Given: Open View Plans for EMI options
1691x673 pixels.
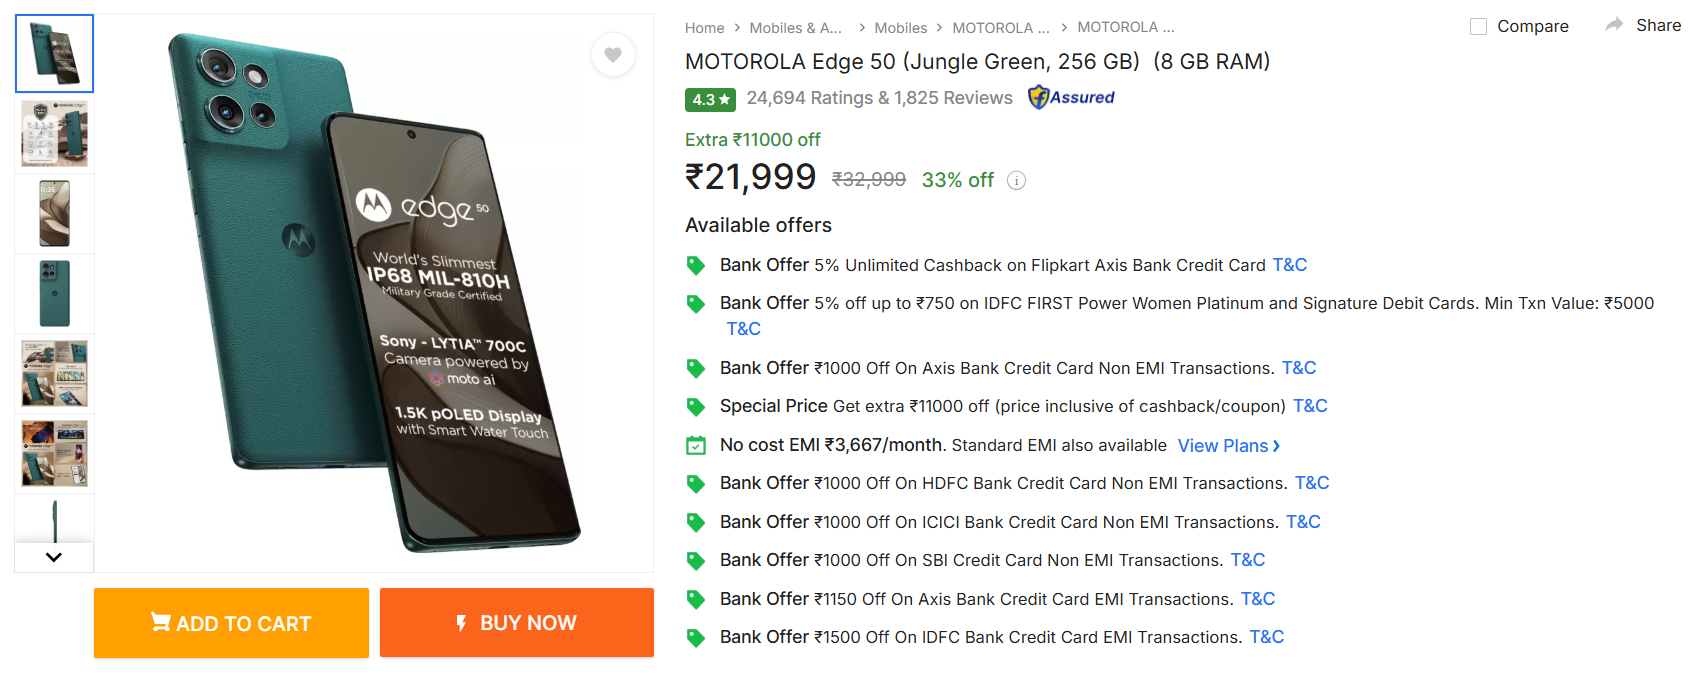Looking at the screenshot, I should pos(1228,446).
